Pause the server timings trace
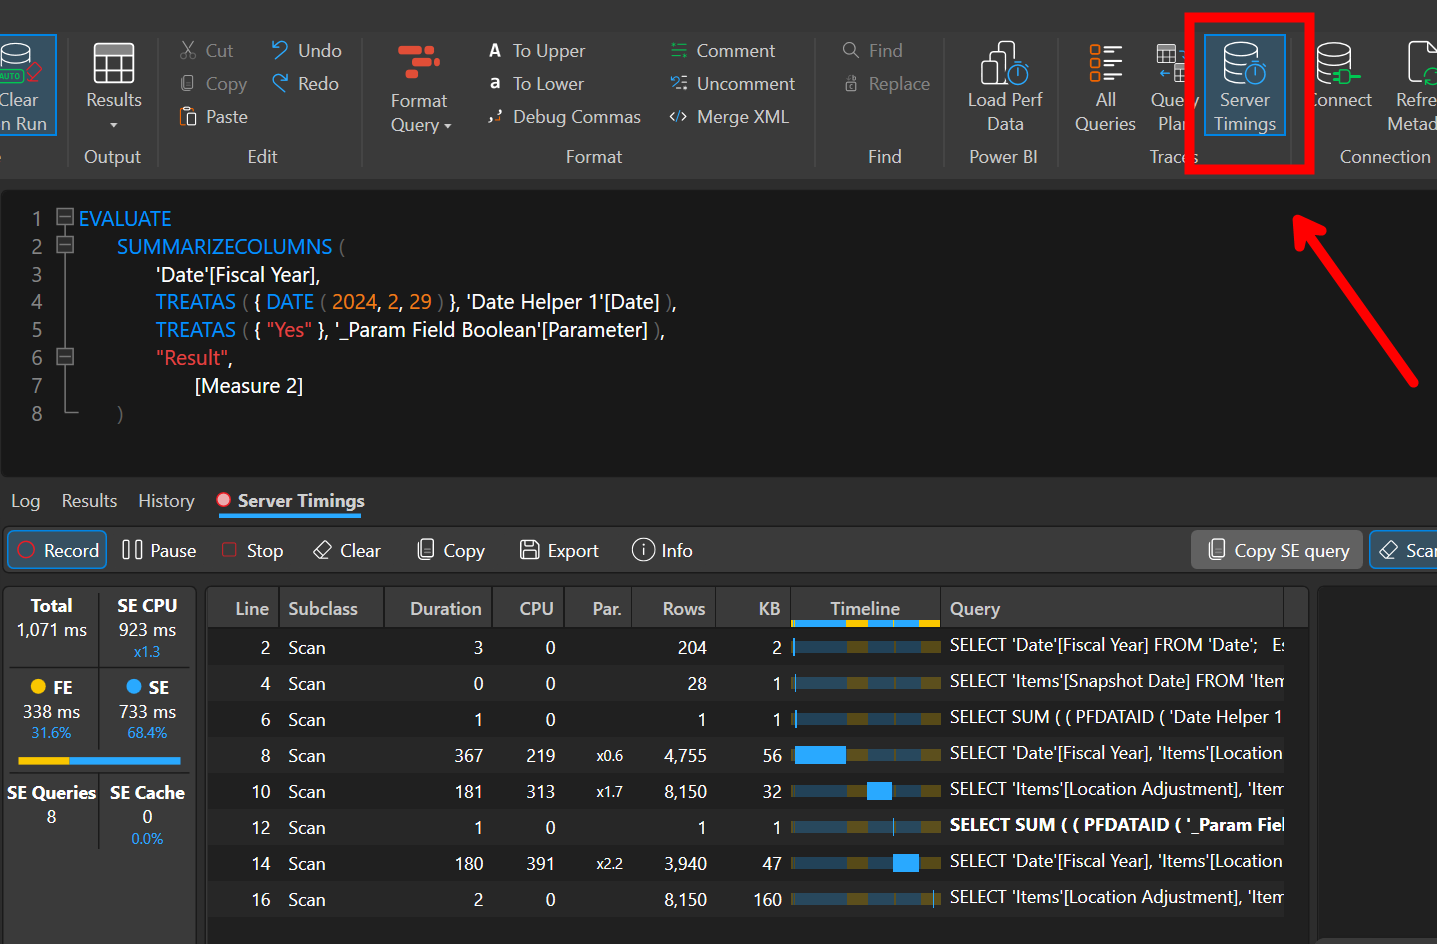 159,550
